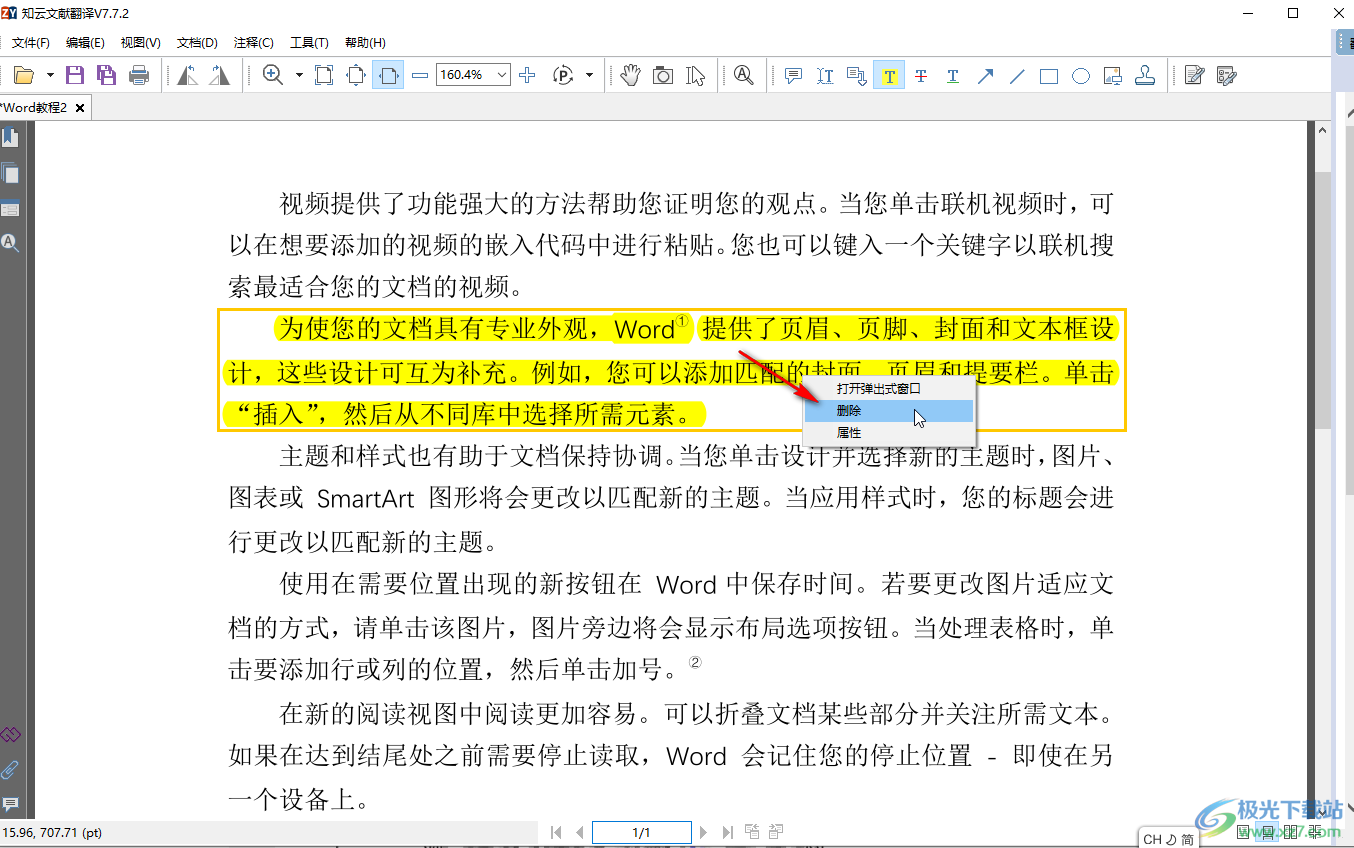Open the 编辑(E) menu
Screen dimensions: 1354x848
85,42
